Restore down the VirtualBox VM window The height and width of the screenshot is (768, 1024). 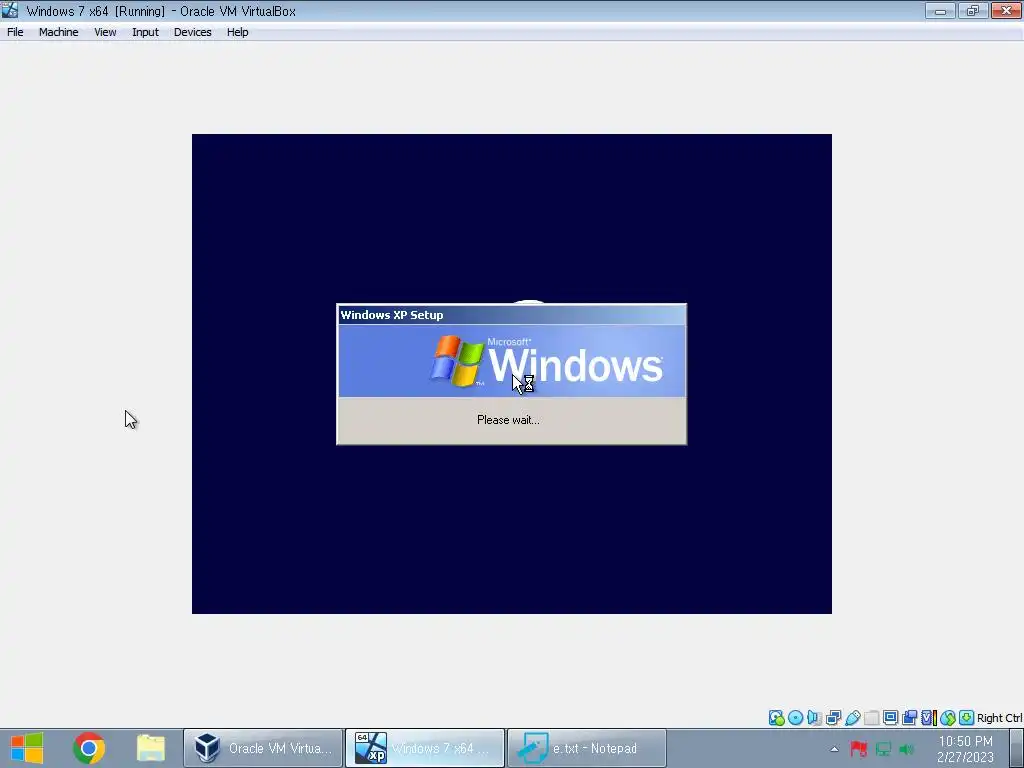(x=973, y=10)
